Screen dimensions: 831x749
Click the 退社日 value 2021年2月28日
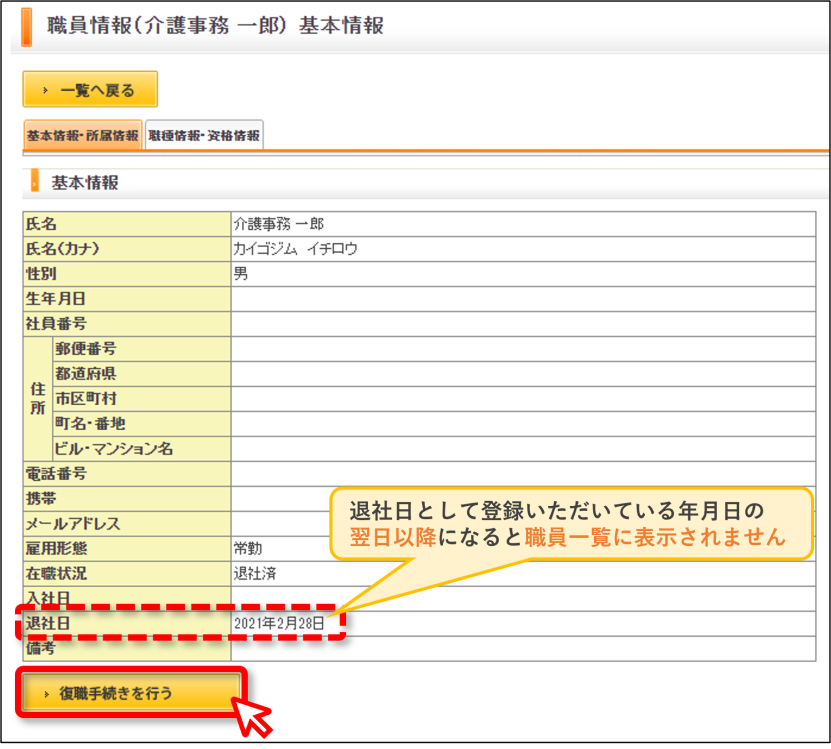[x=279, y=623]
